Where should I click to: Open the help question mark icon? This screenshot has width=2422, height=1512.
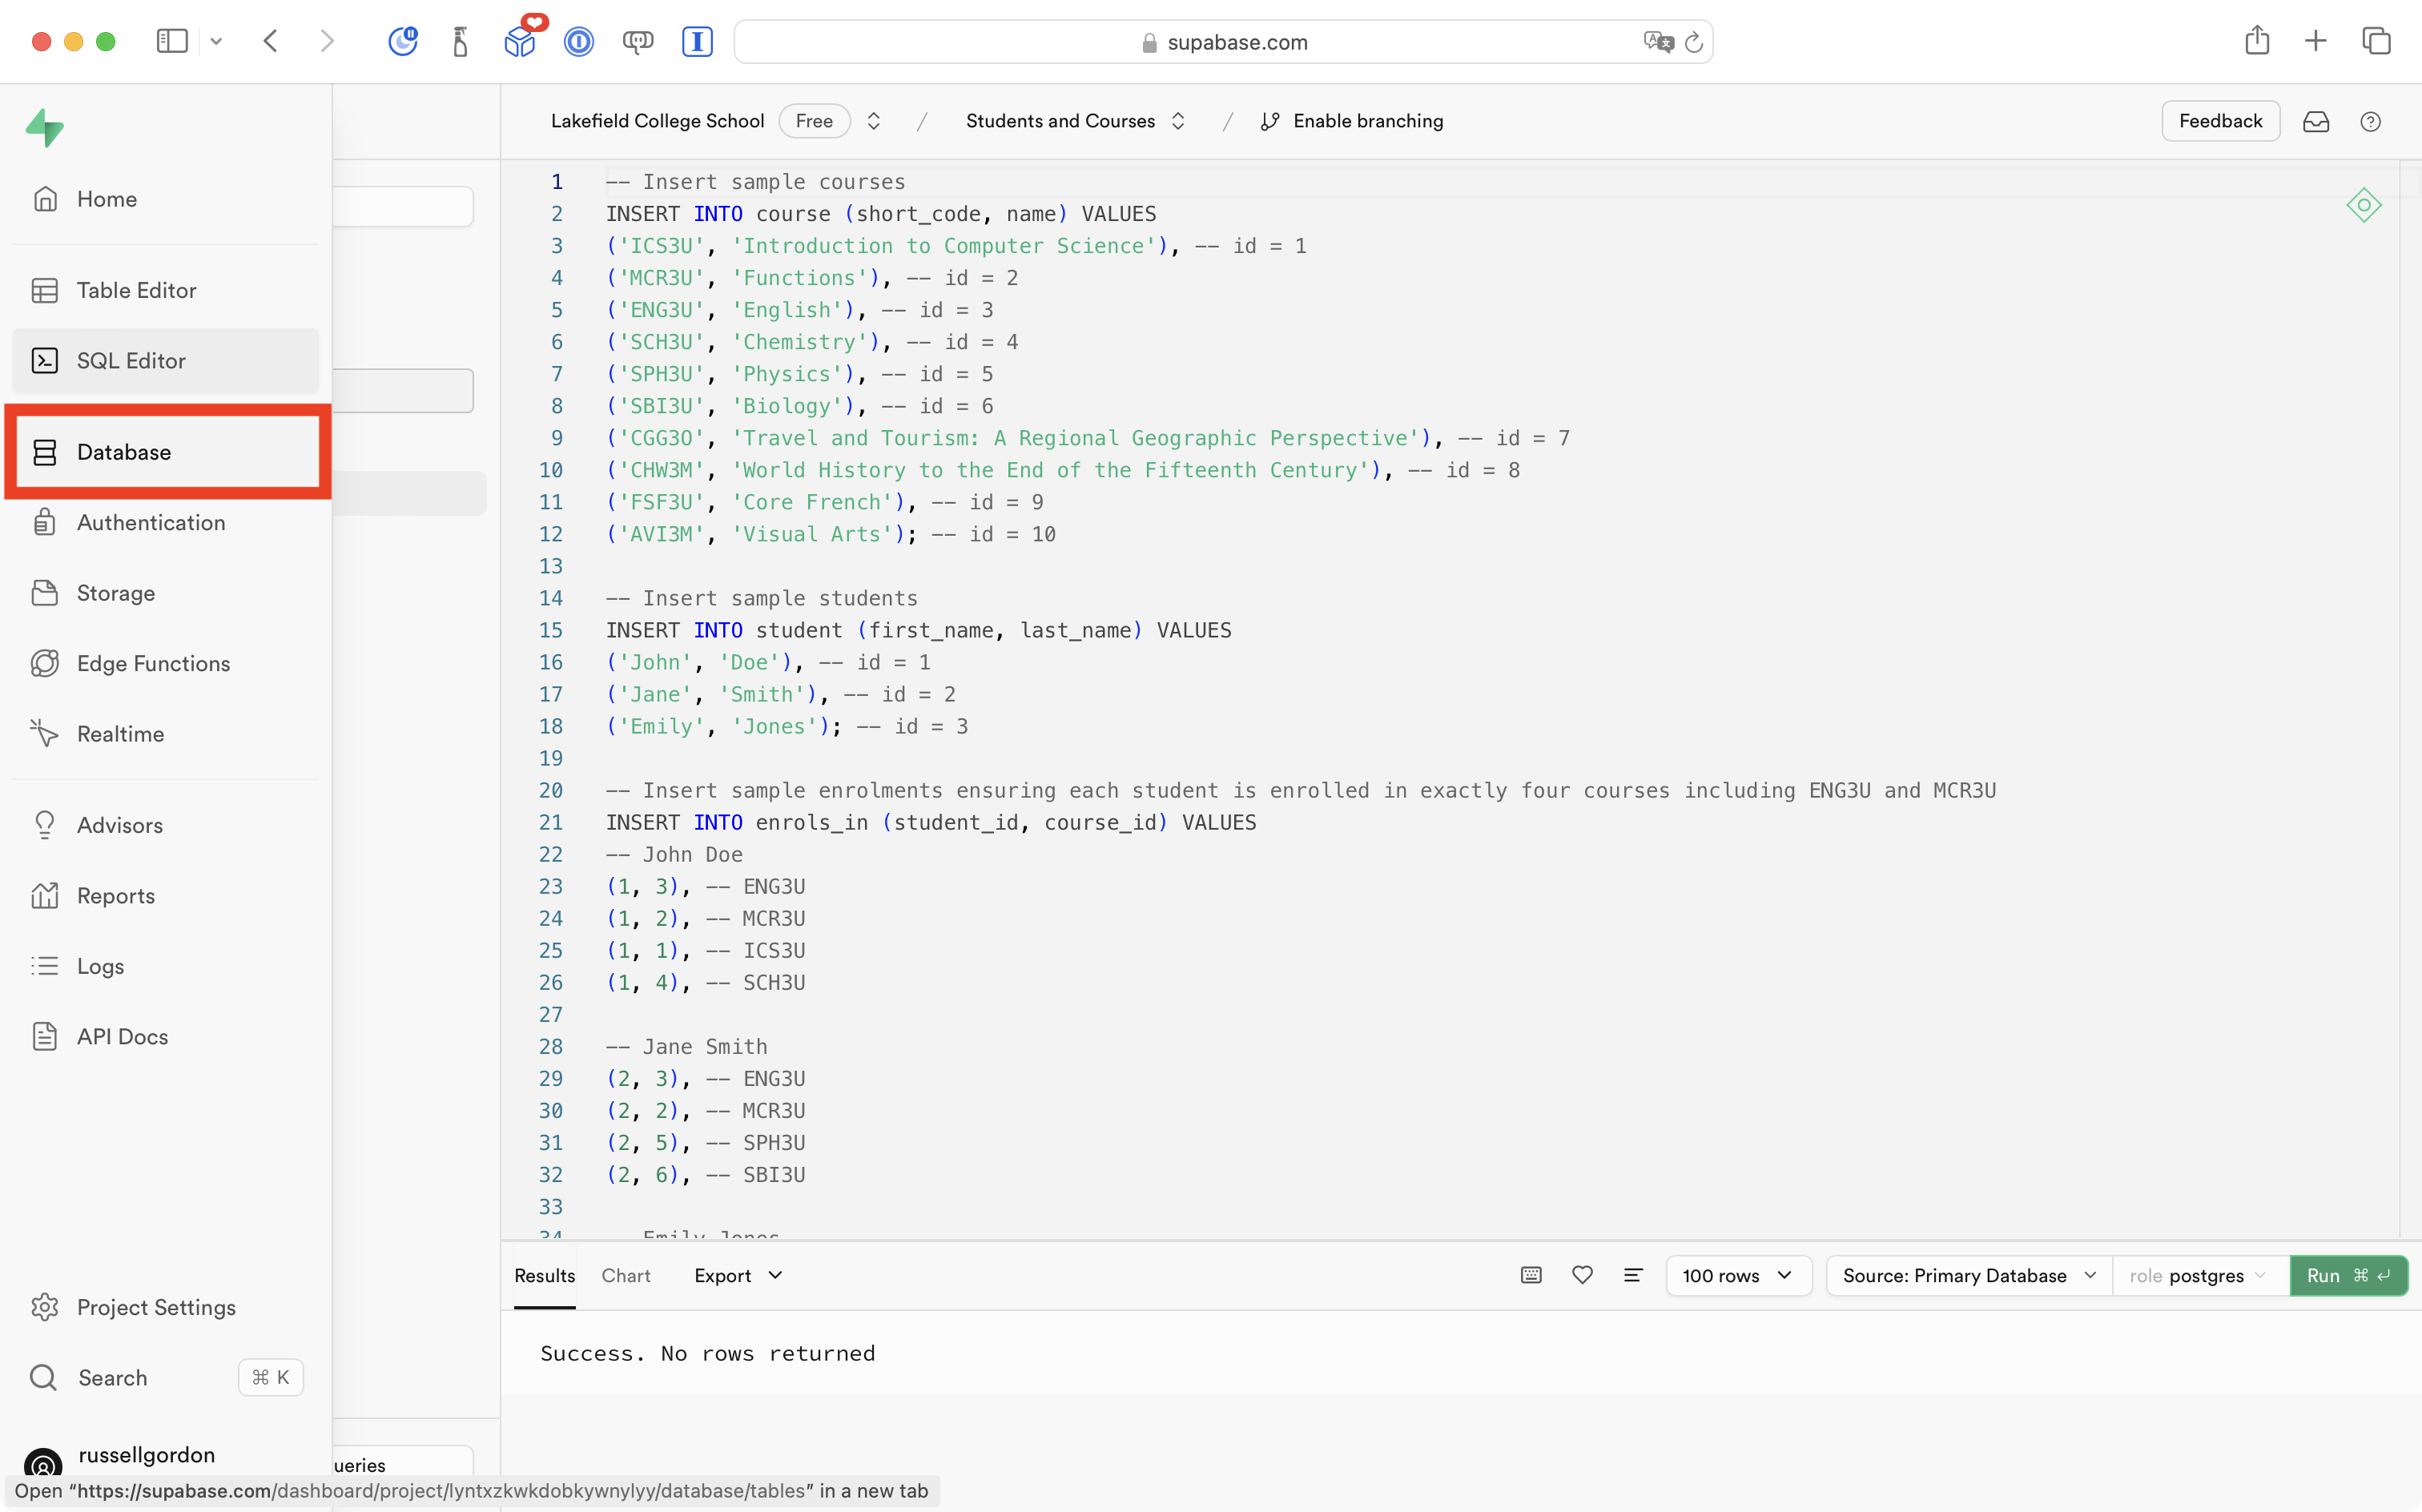[2370, 121]
